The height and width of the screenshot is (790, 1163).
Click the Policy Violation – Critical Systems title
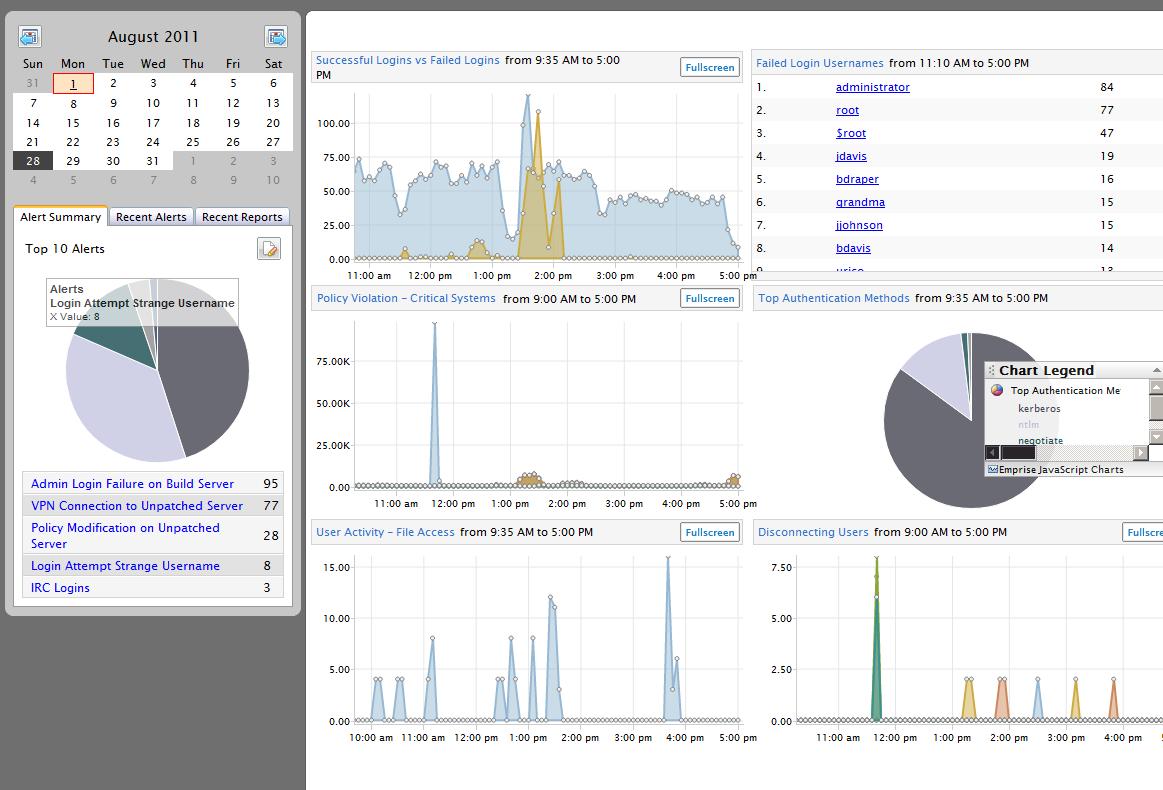406,298
